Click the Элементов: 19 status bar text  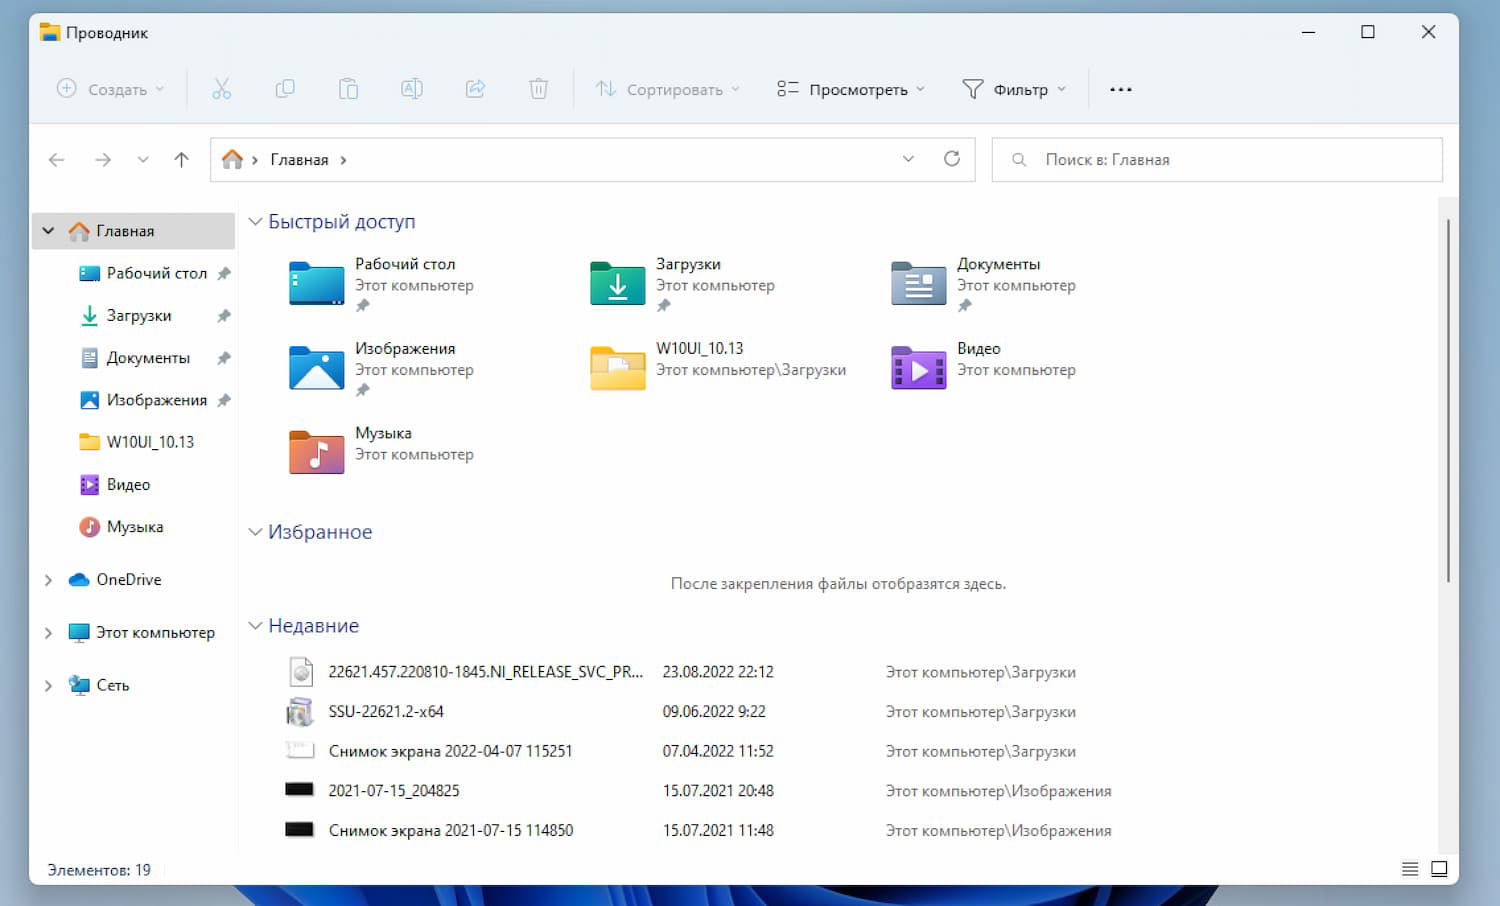[99, 870]
